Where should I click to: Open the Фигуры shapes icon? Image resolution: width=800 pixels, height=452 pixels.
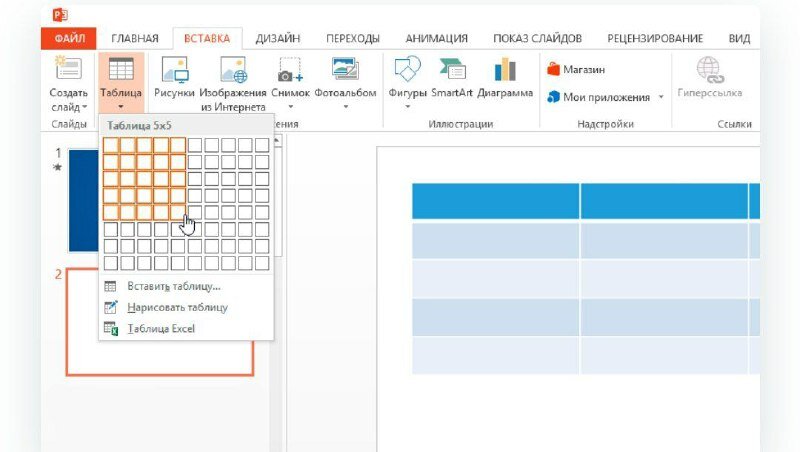tap(407, 69)
